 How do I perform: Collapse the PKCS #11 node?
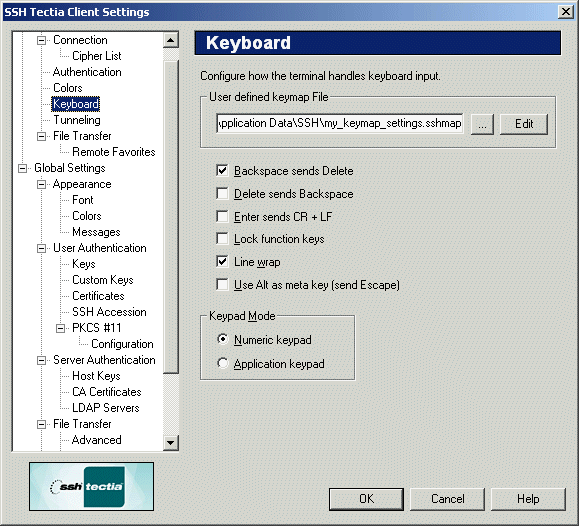click(x=61, y=328)
